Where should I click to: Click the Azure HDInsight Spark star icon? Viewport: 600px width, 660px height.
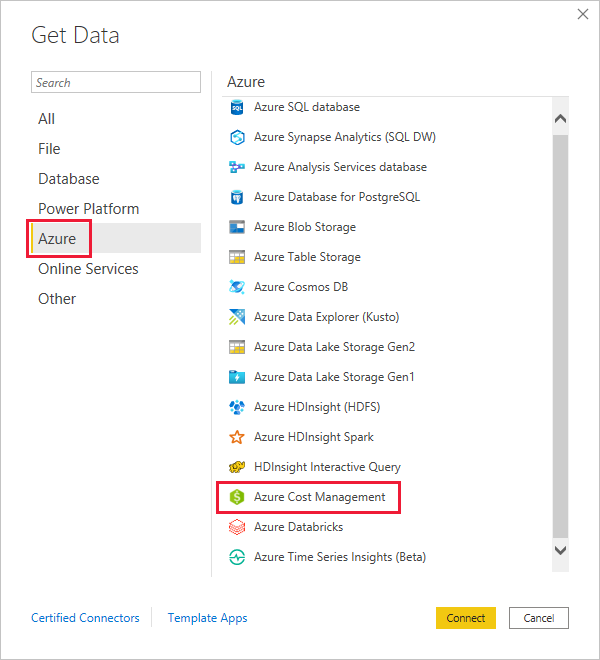pos(237,437)
